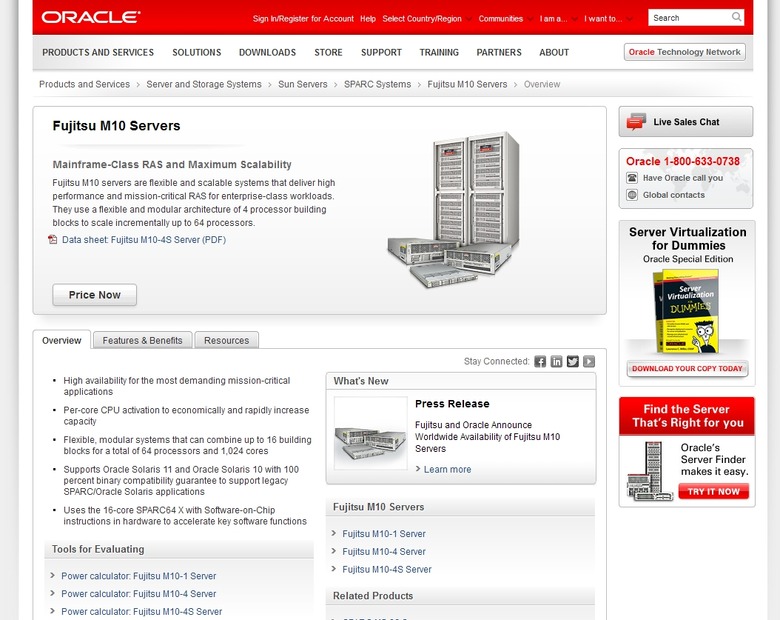Open Power calculator: Fujitsu M10-4S Server
The image size is (780, 620).
141,612
